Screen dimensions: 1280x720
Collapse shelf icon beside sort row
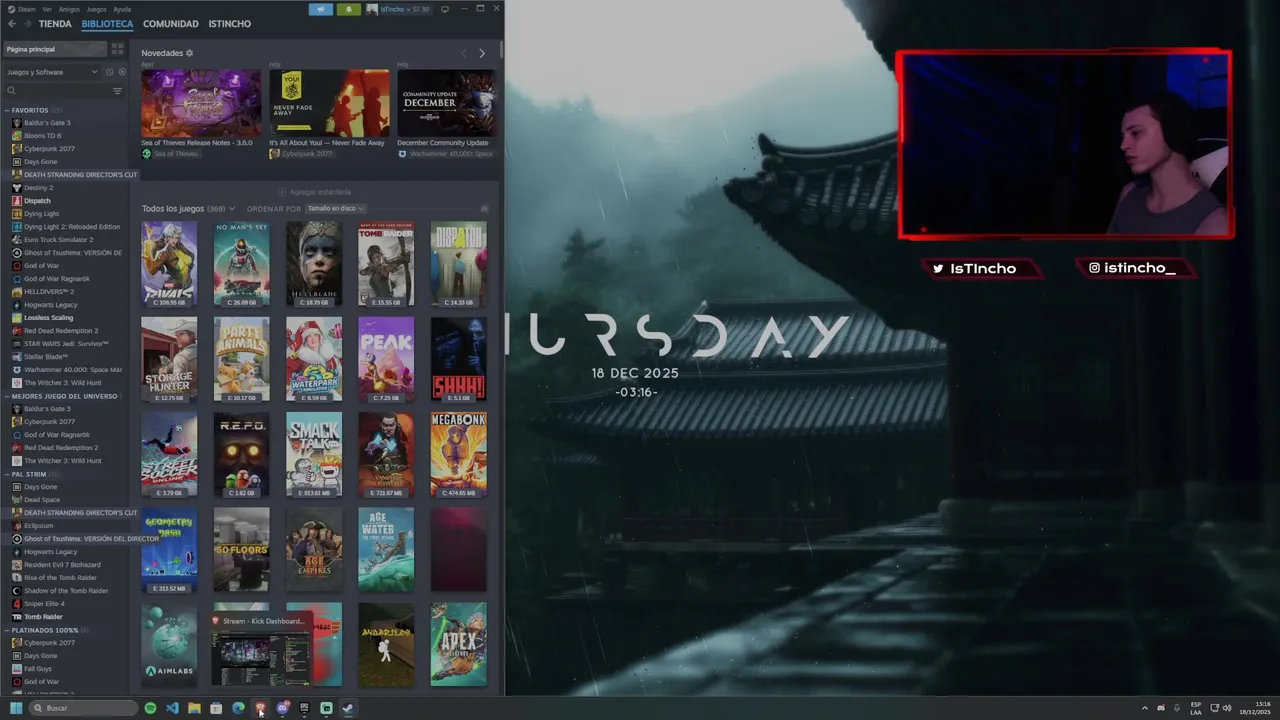pos(484,209)
